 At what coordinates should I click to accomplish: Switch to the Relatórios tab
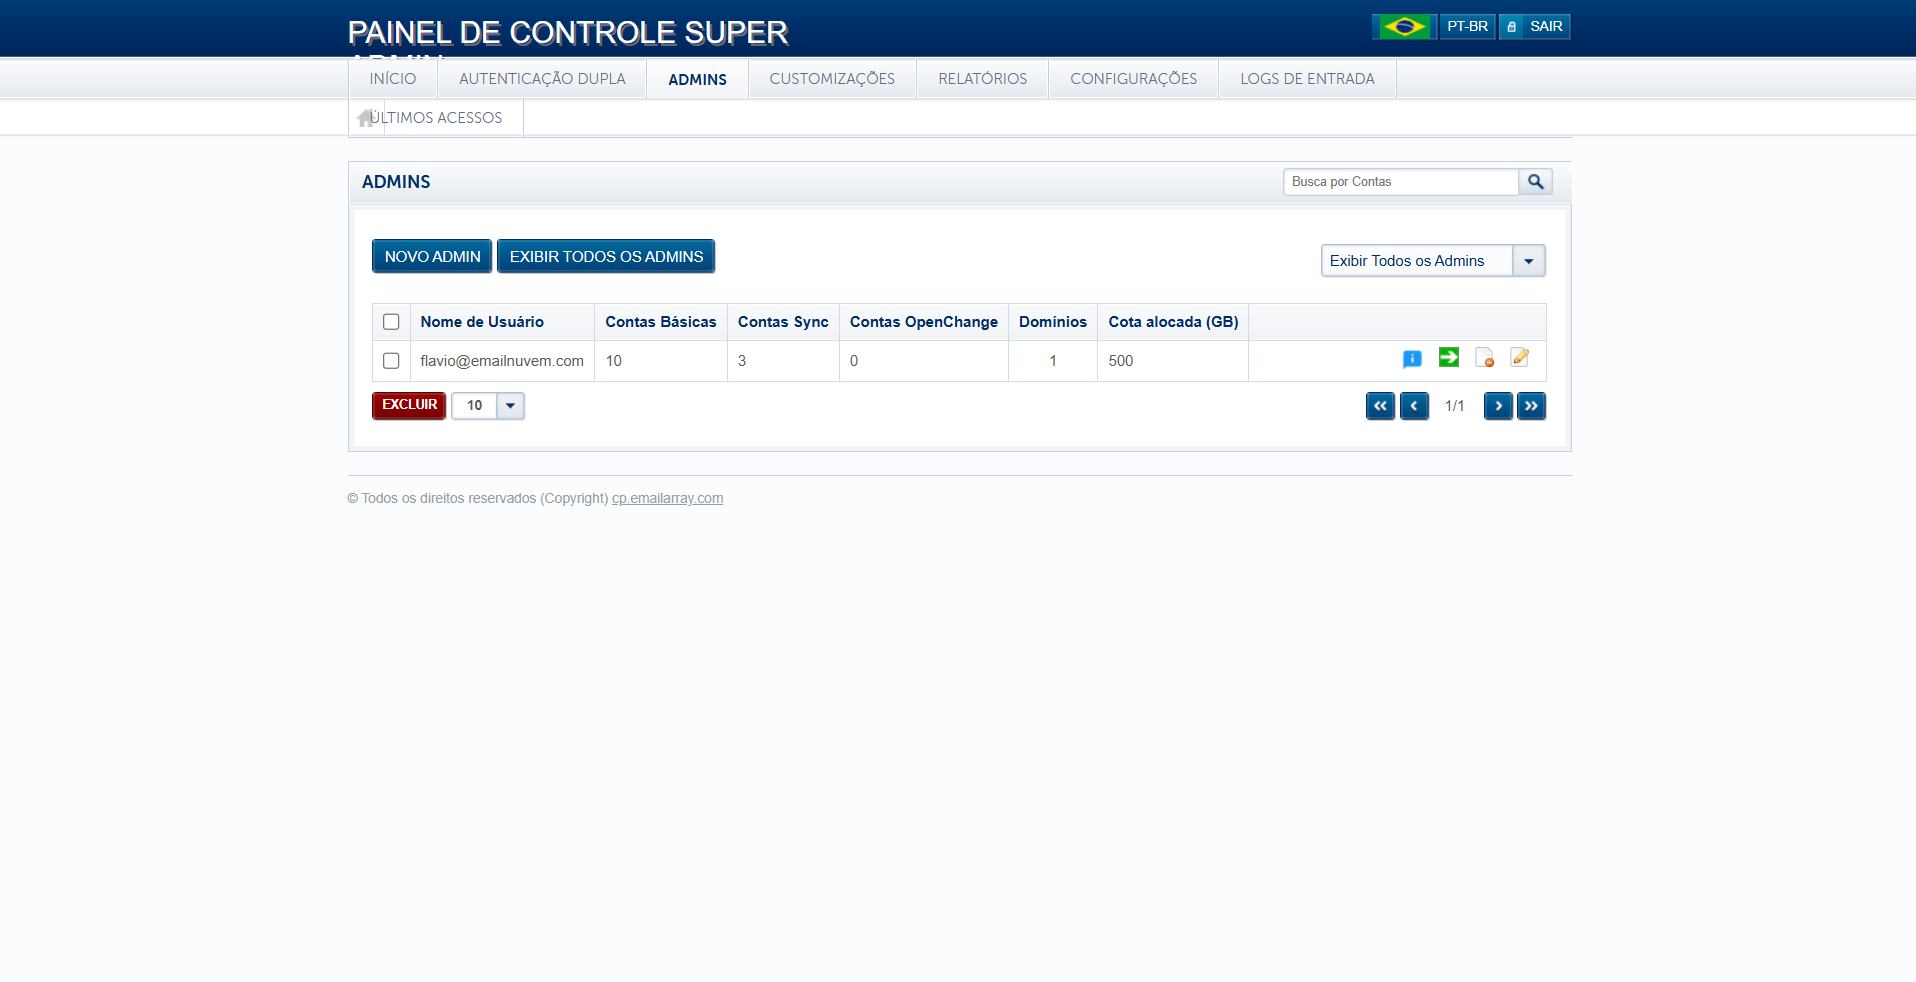(982, 79)
